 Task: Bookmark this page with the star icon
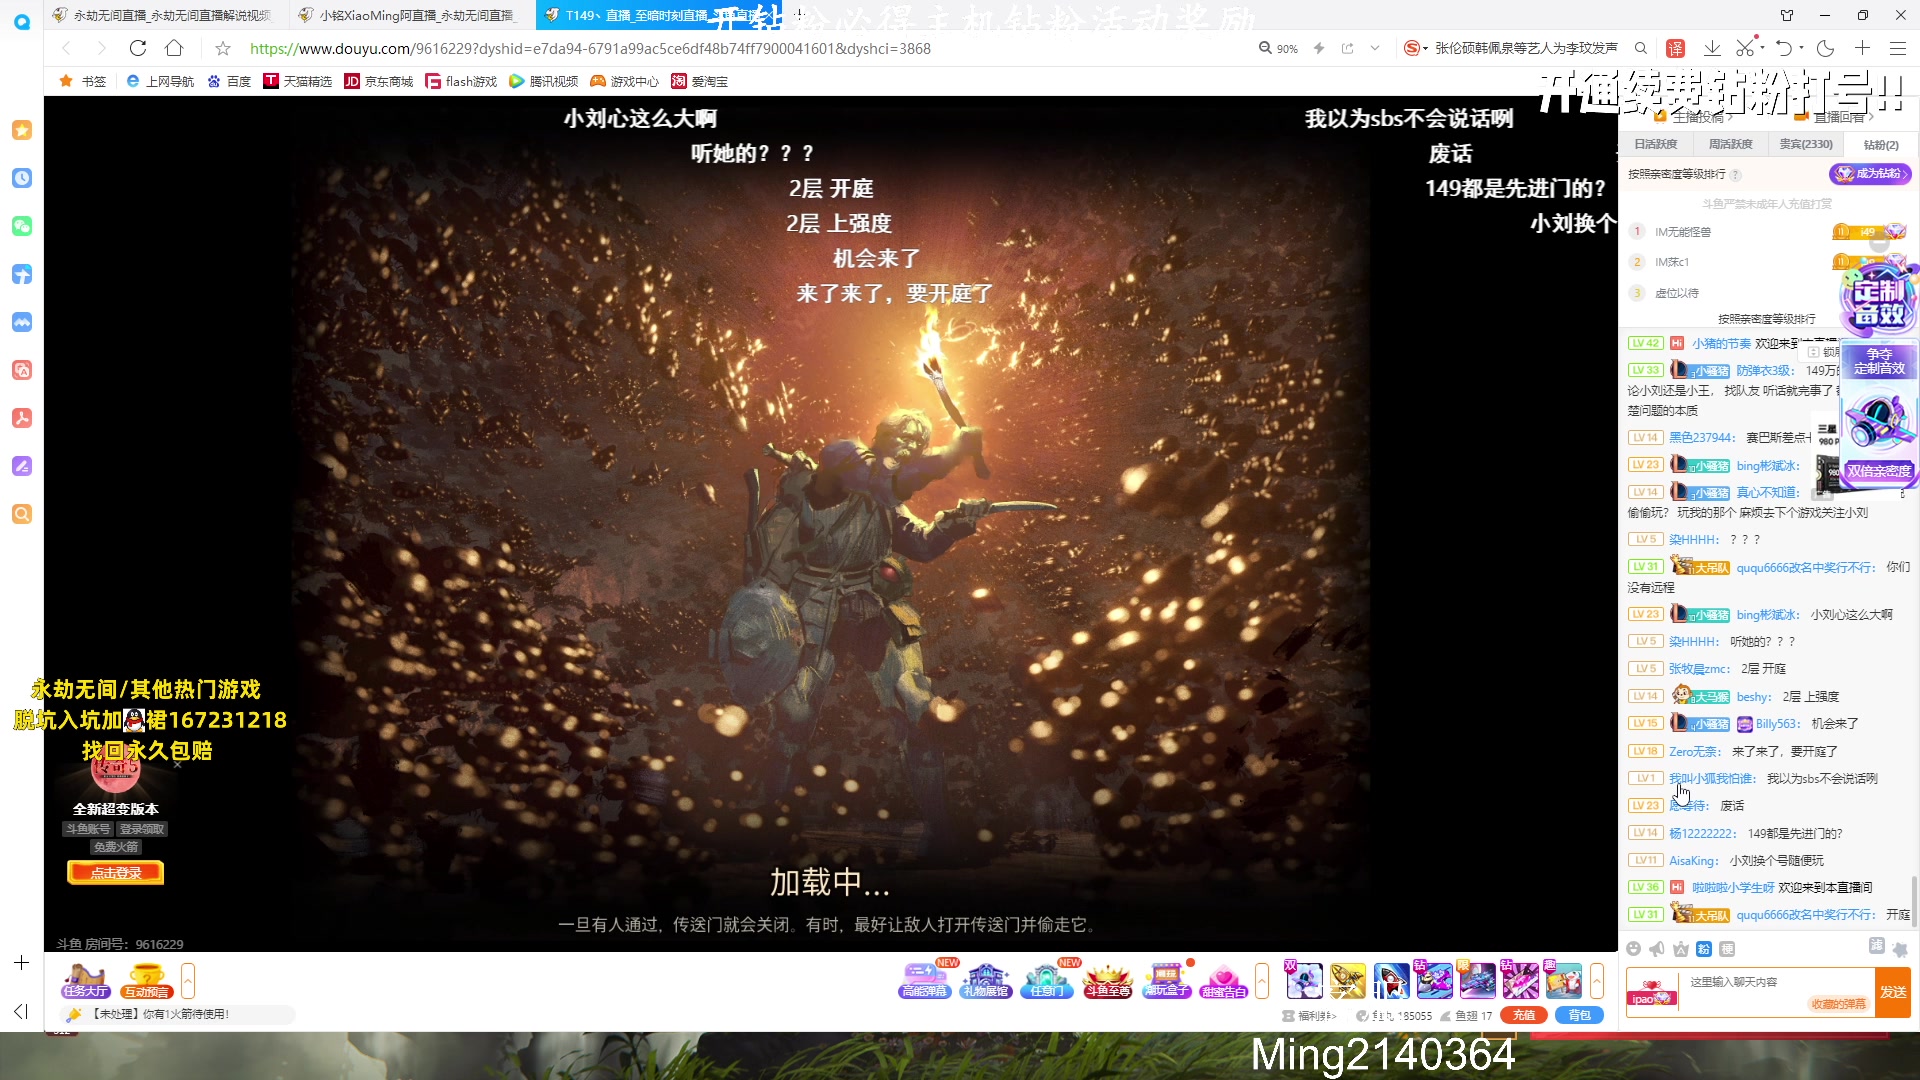[223, 48]
